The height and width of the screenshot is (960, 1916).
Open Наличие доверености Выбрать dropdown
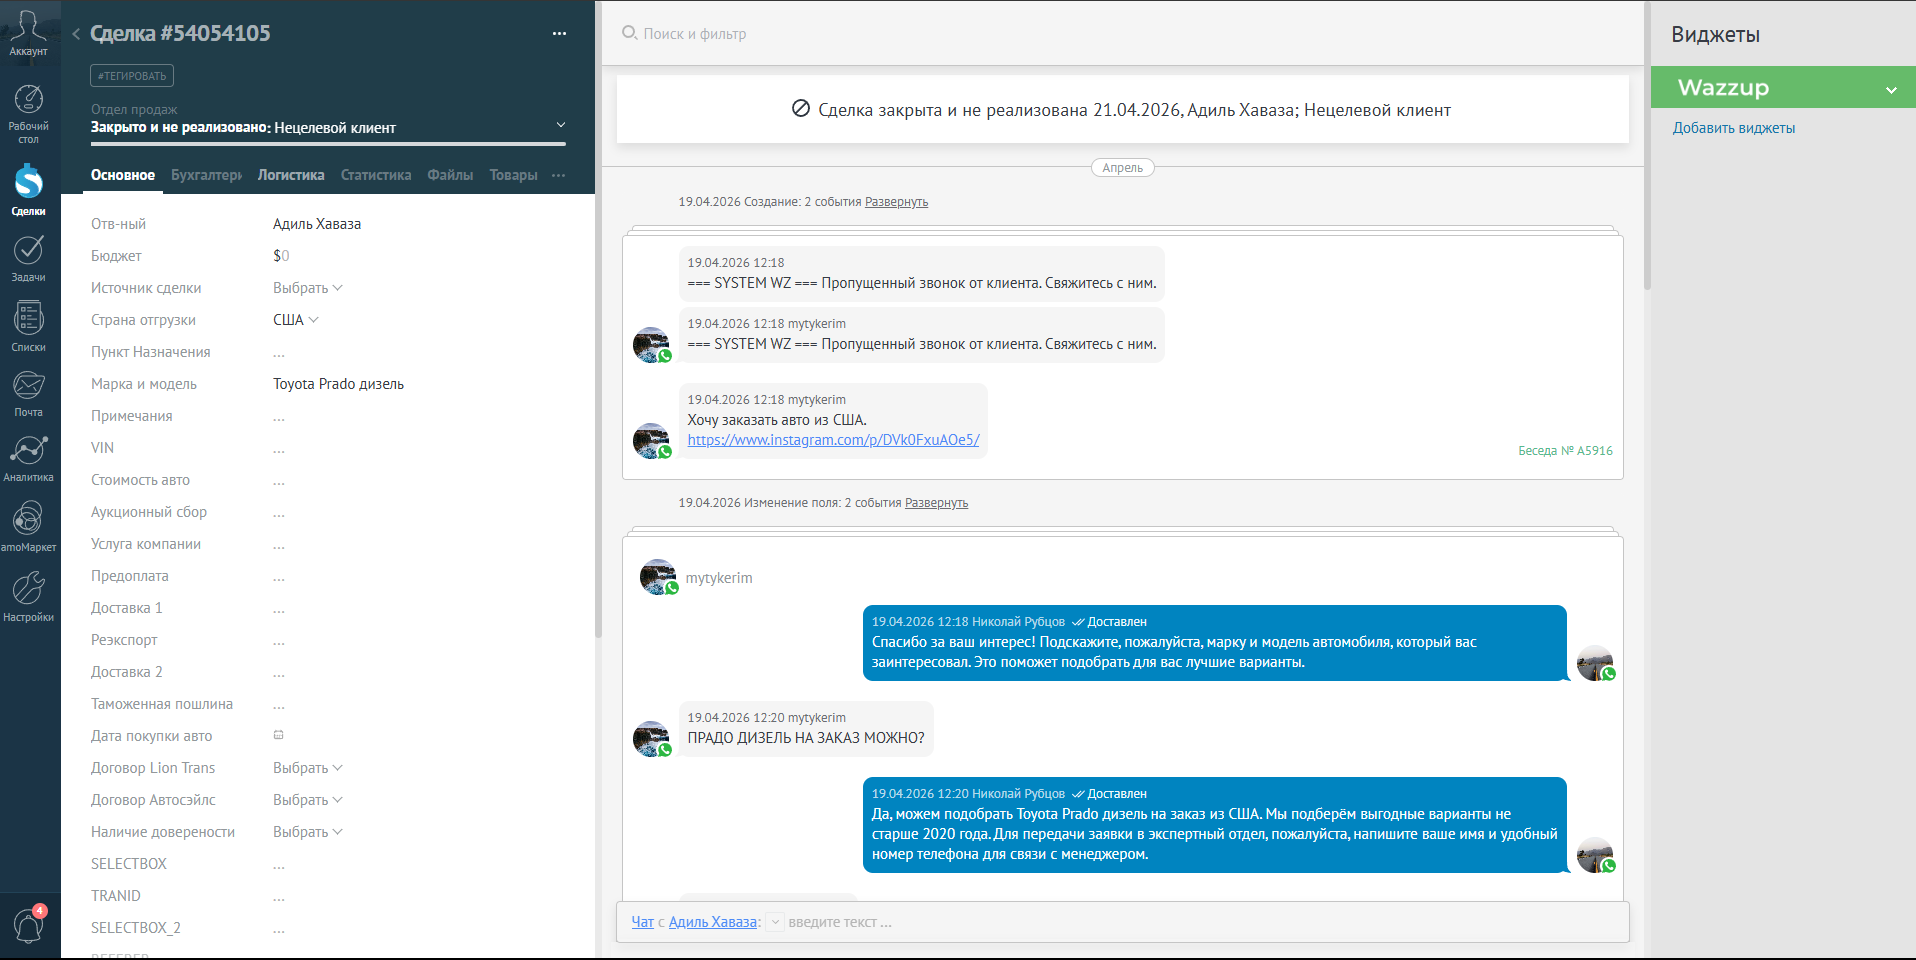pos(308,832)
